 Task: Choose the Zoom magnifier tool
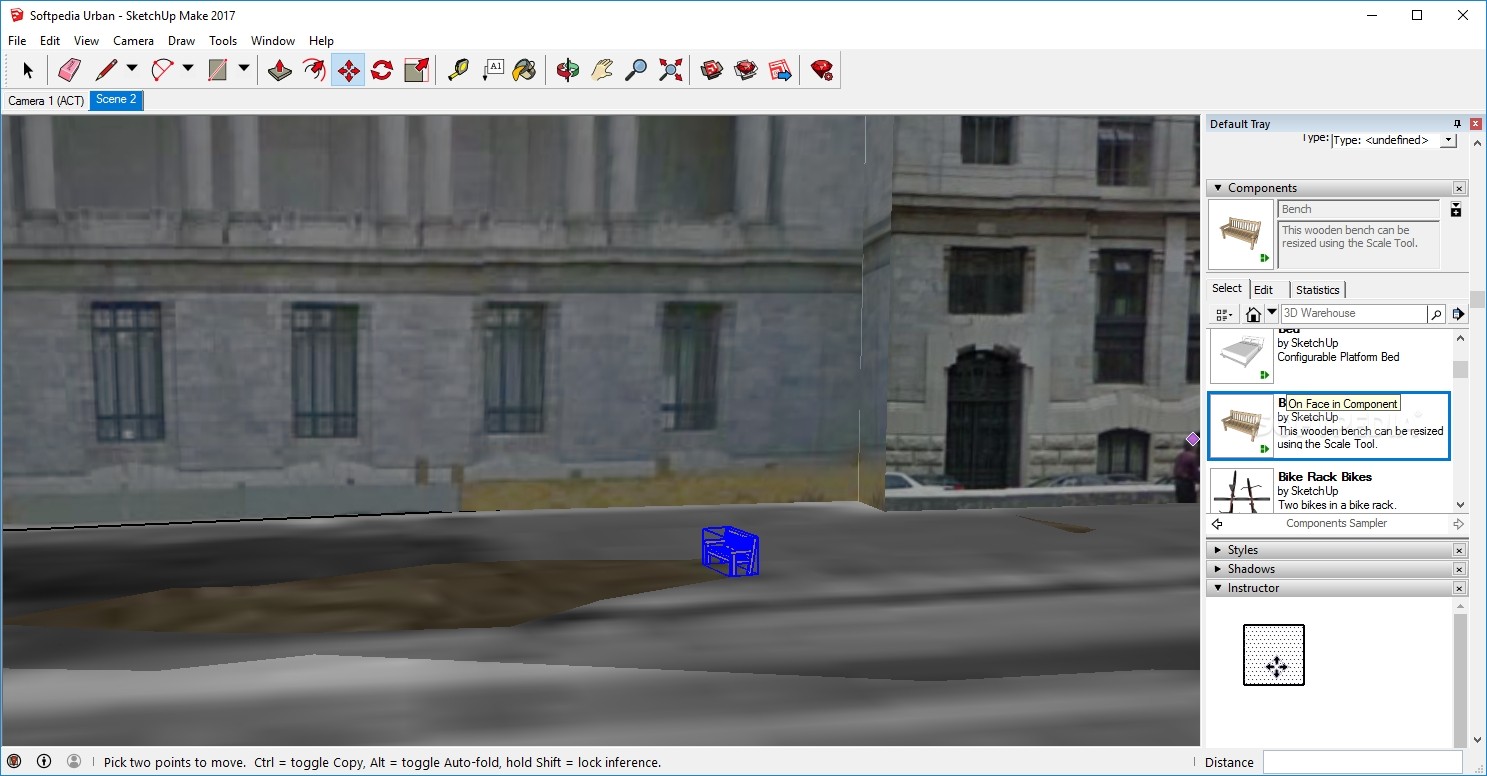pos(636,70)
